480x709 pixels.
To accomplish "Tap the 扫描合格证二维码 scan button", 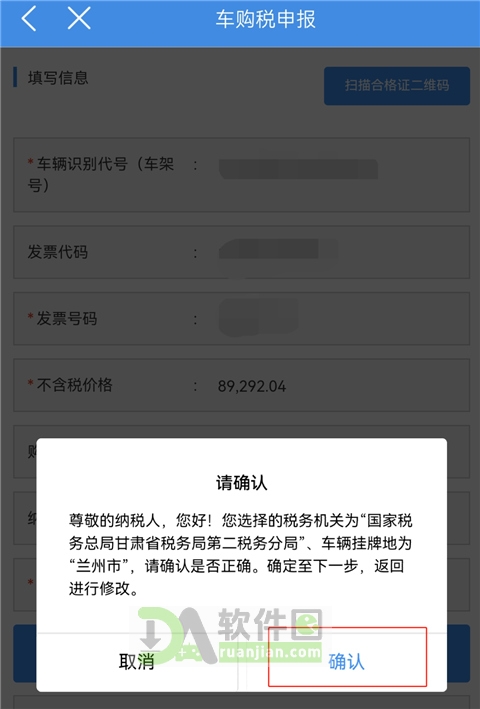I will (x=397, y=85).
